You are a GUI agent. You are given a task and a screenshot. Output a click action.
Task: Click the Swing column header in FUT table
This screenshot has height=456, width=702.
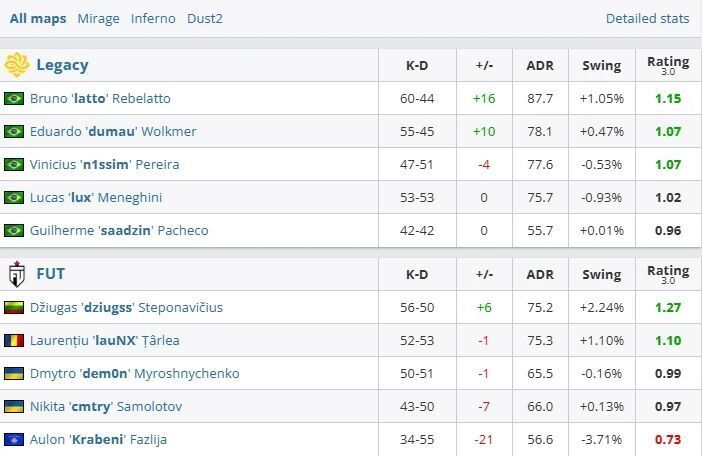point(601,274)
